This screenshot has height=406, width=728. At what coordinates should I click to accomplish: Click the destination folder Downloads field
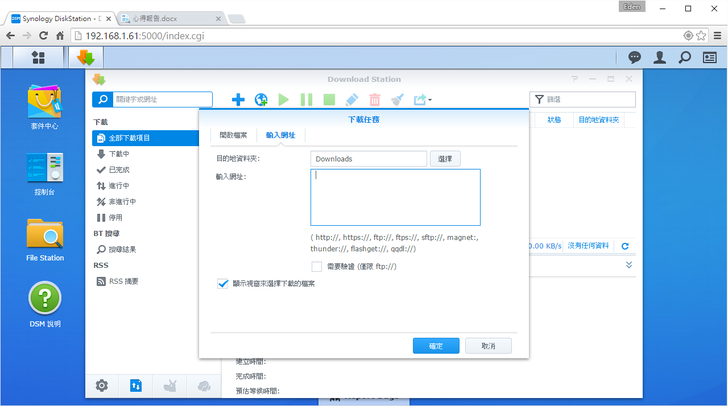click(x=369, y=159)
